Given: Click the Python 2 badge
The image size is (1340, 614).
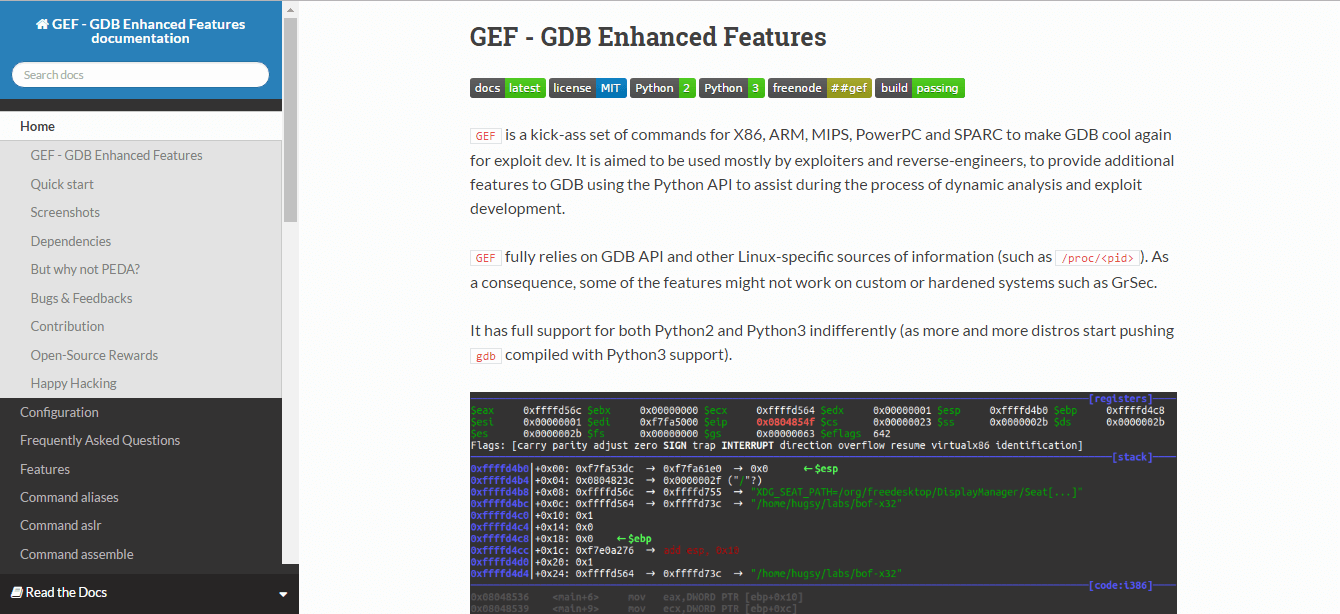Looking at the screenshot, I should (662, 88).
